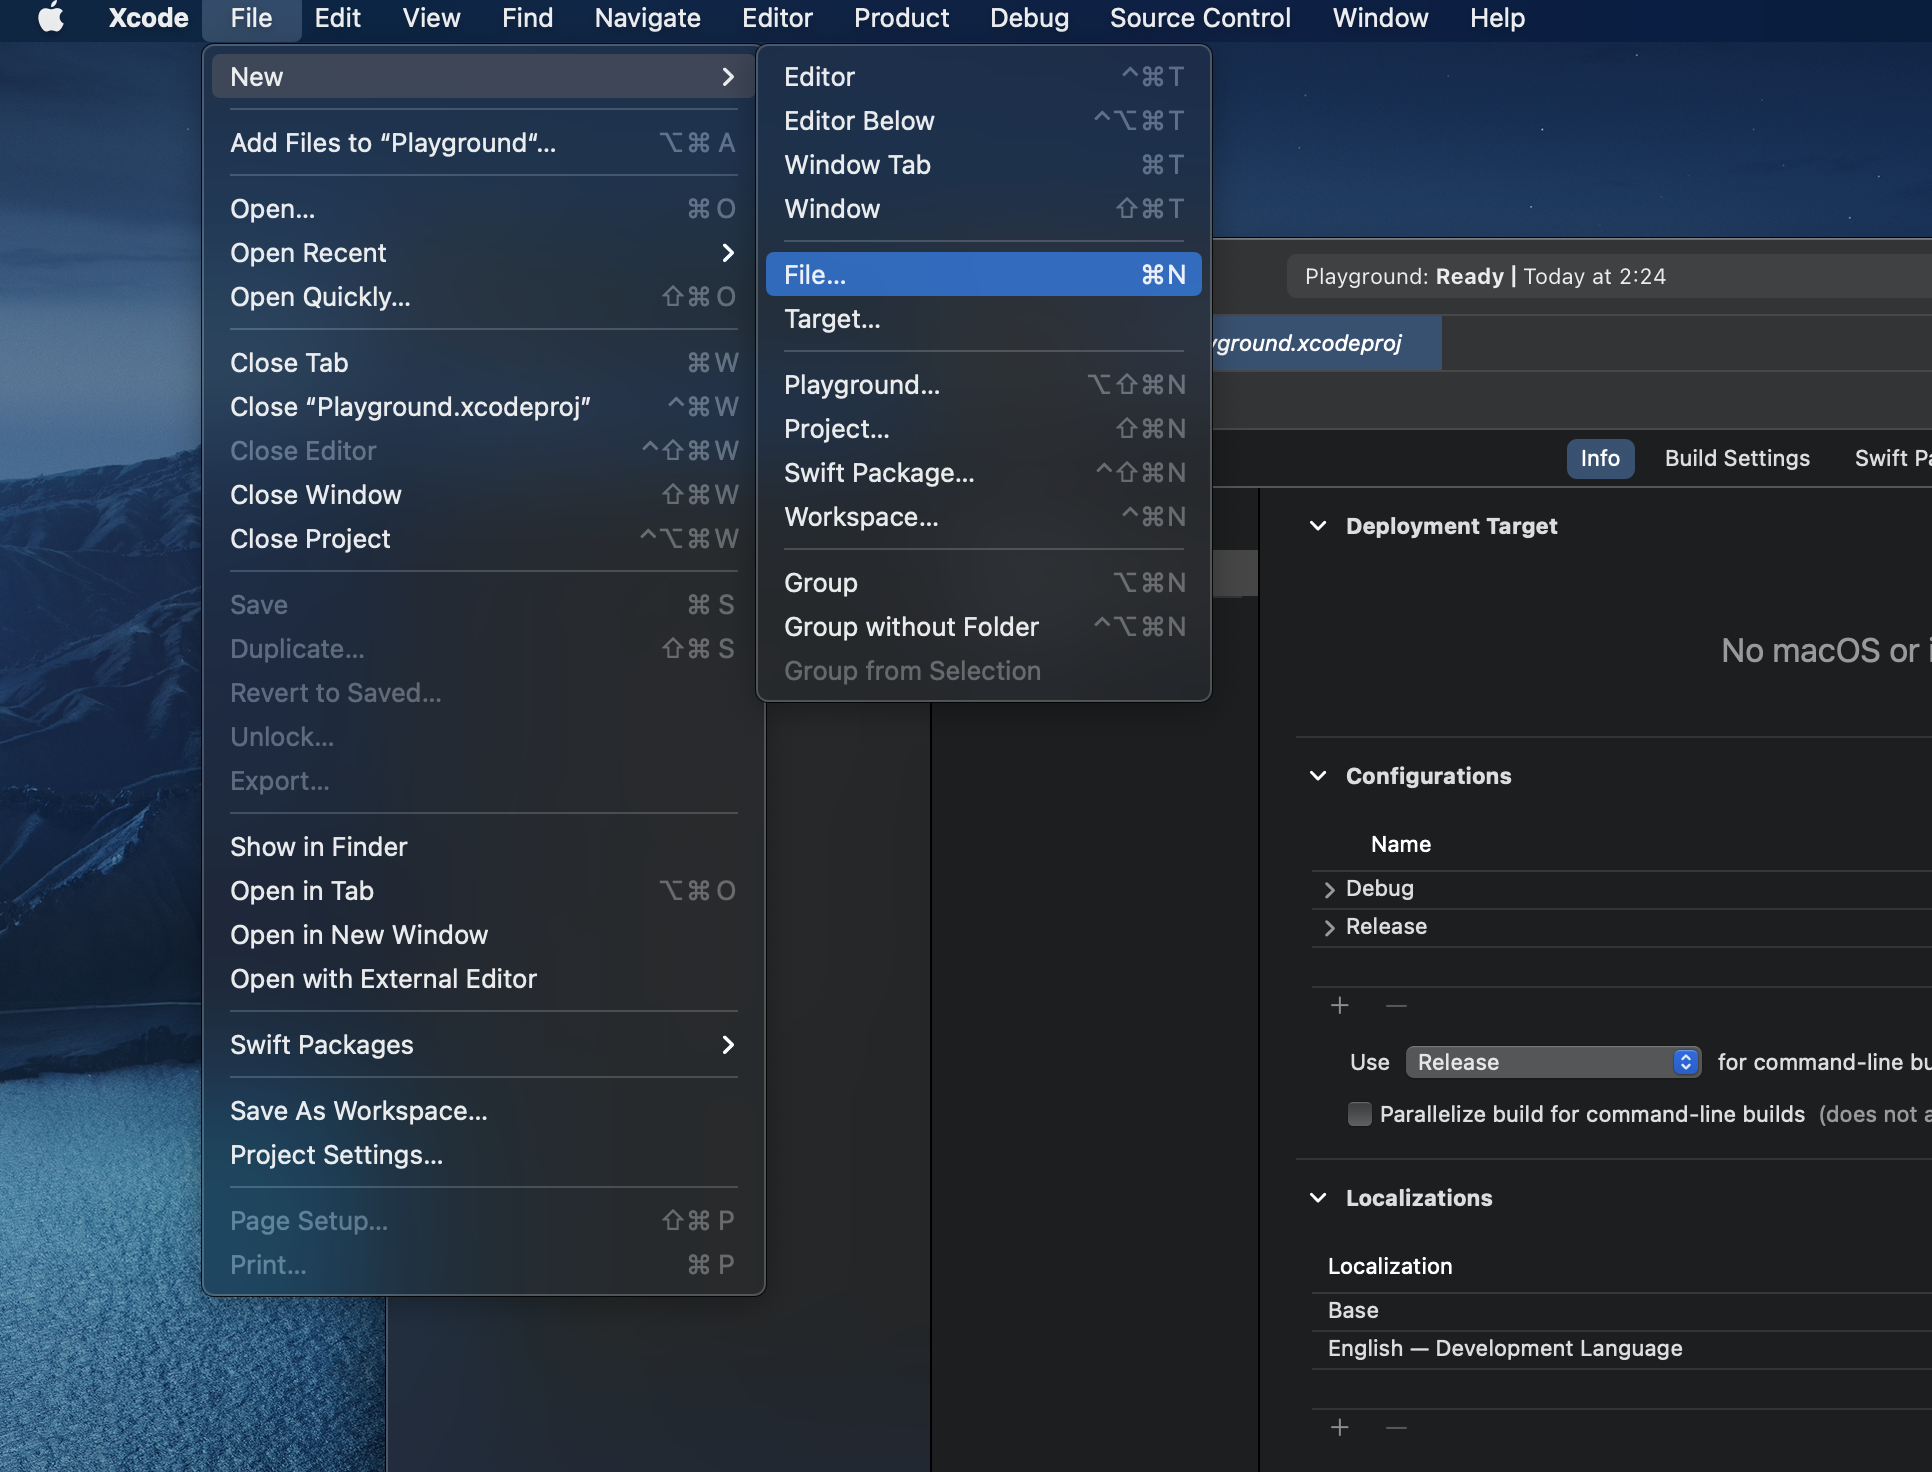
Task: Open the Product menu in menu bar
Action: [901, 18]
